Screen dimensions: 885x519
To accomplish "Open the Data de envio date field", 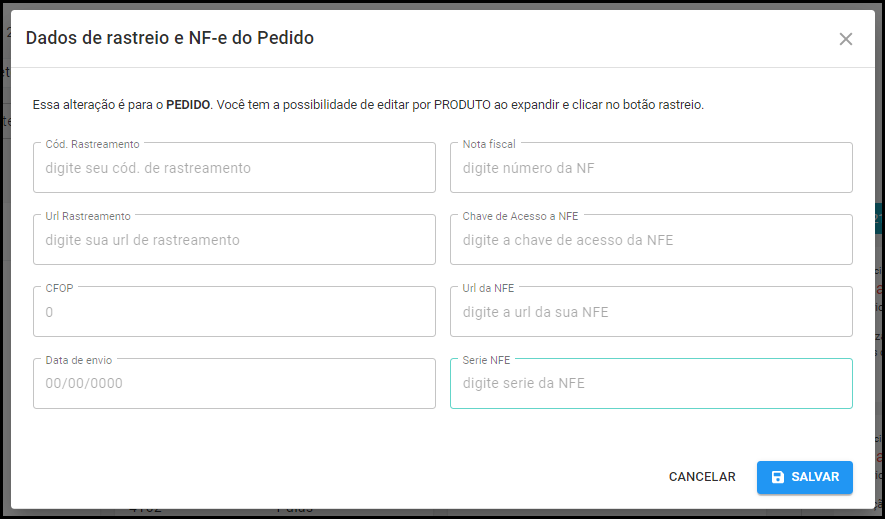I will click(x=234, y=384).
